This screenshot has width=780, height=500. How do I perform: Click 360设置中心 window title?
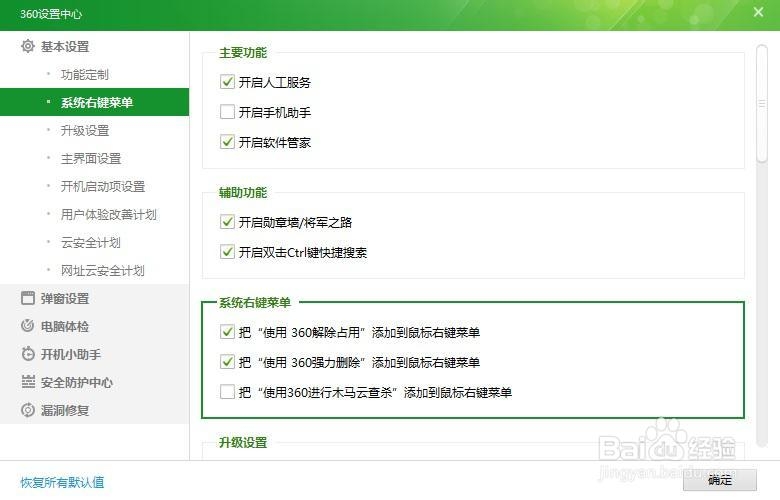tap(51, 14)
